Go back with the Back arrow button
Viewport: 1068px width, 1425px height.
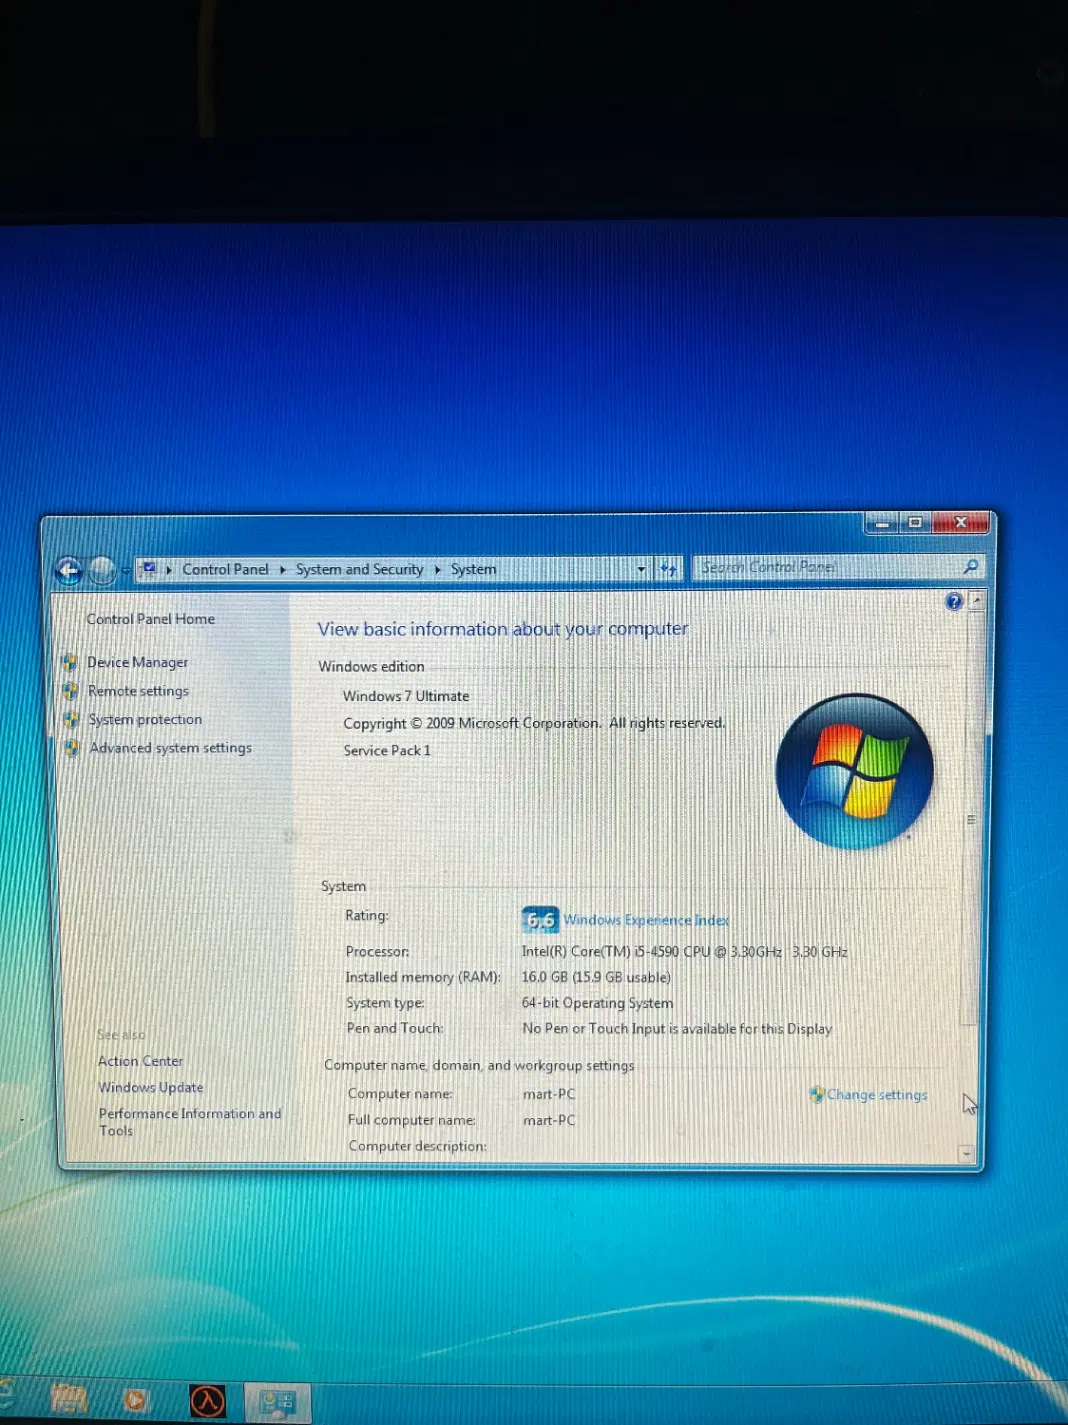pos(69,571)
